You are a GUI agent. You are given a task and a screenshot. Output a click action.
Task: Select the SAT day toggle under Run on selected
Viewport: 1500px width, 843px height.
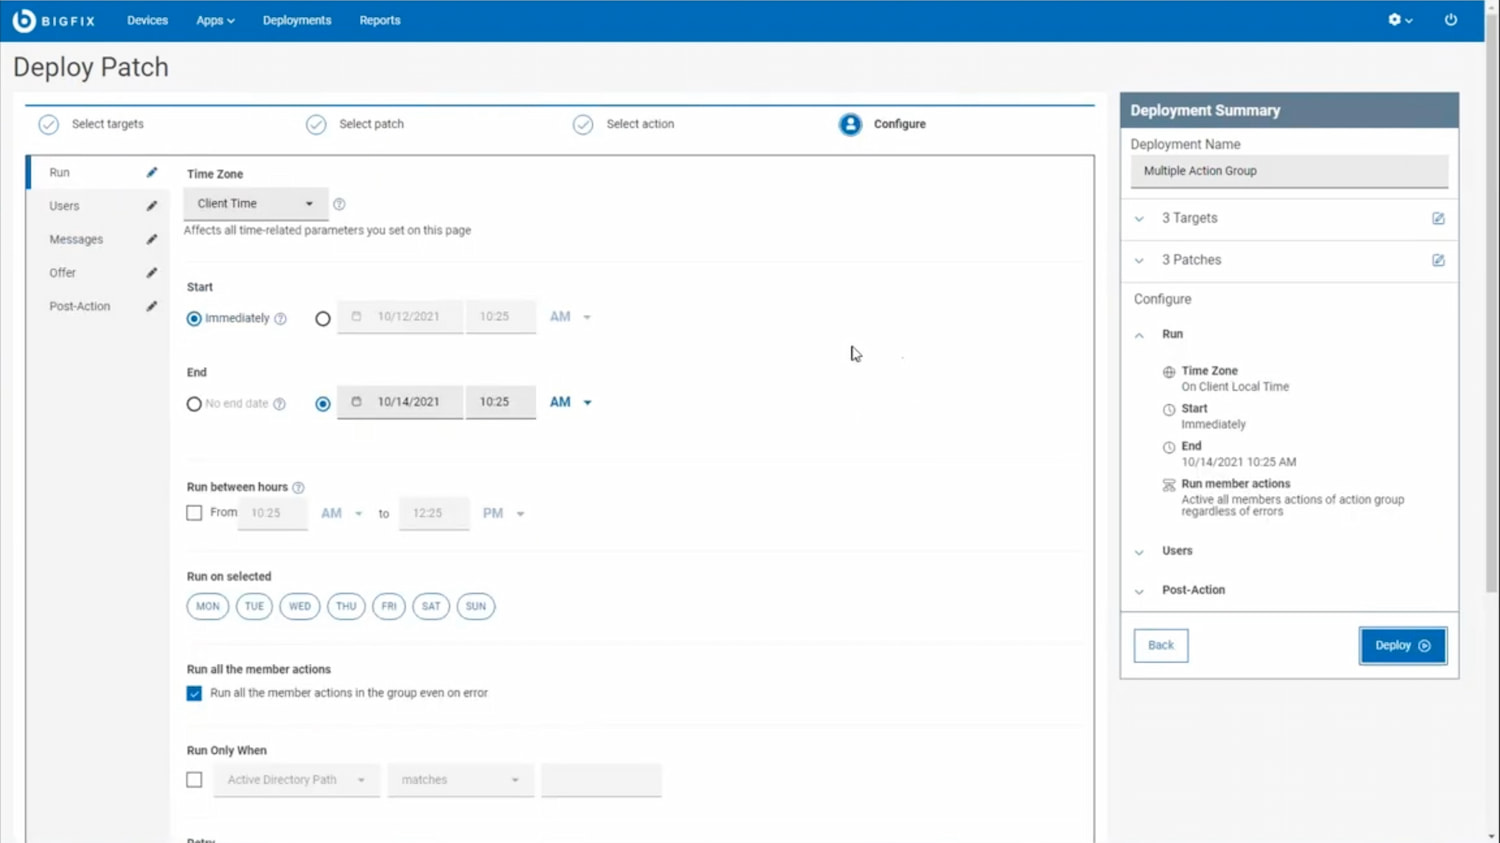coord(431,606)
